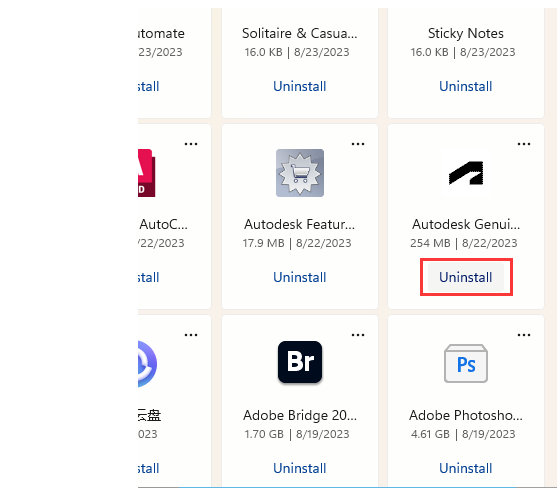560x491 pixels.
Task: Click the Adobe Photoshop Ps icon
Action: pyautogui.click(x=466, y=363)
